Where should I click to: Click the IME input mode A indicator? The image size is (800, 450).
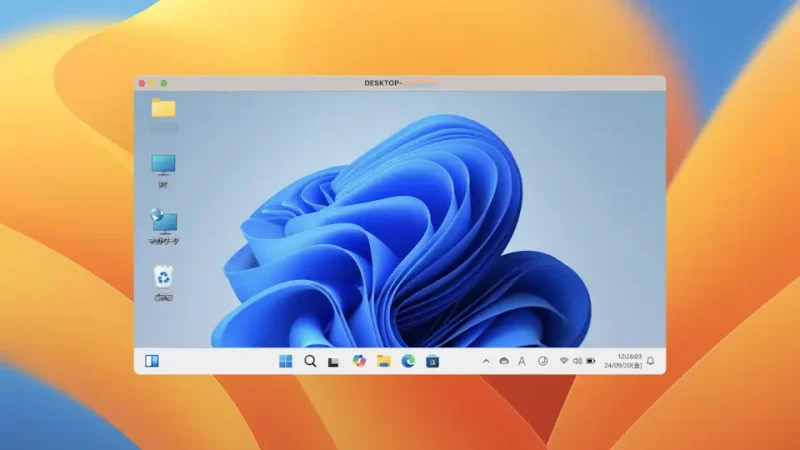click(x=521, y=361)
